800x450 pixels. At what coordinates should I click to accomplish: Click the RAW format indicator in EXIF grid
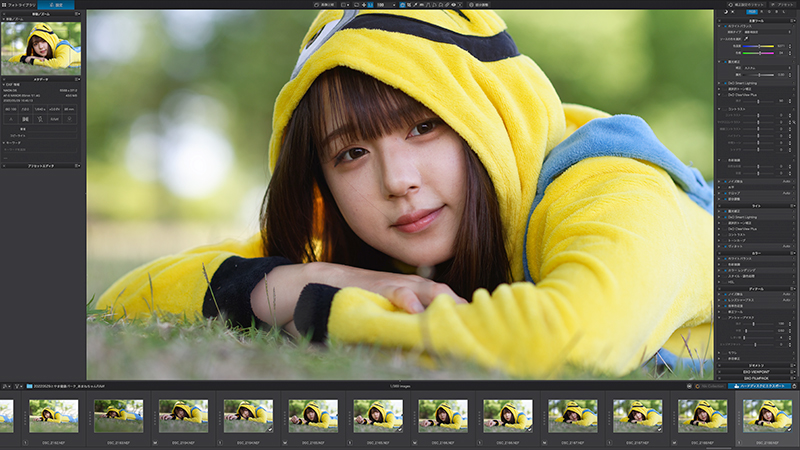pyautogui.click(x=55, y=119)
